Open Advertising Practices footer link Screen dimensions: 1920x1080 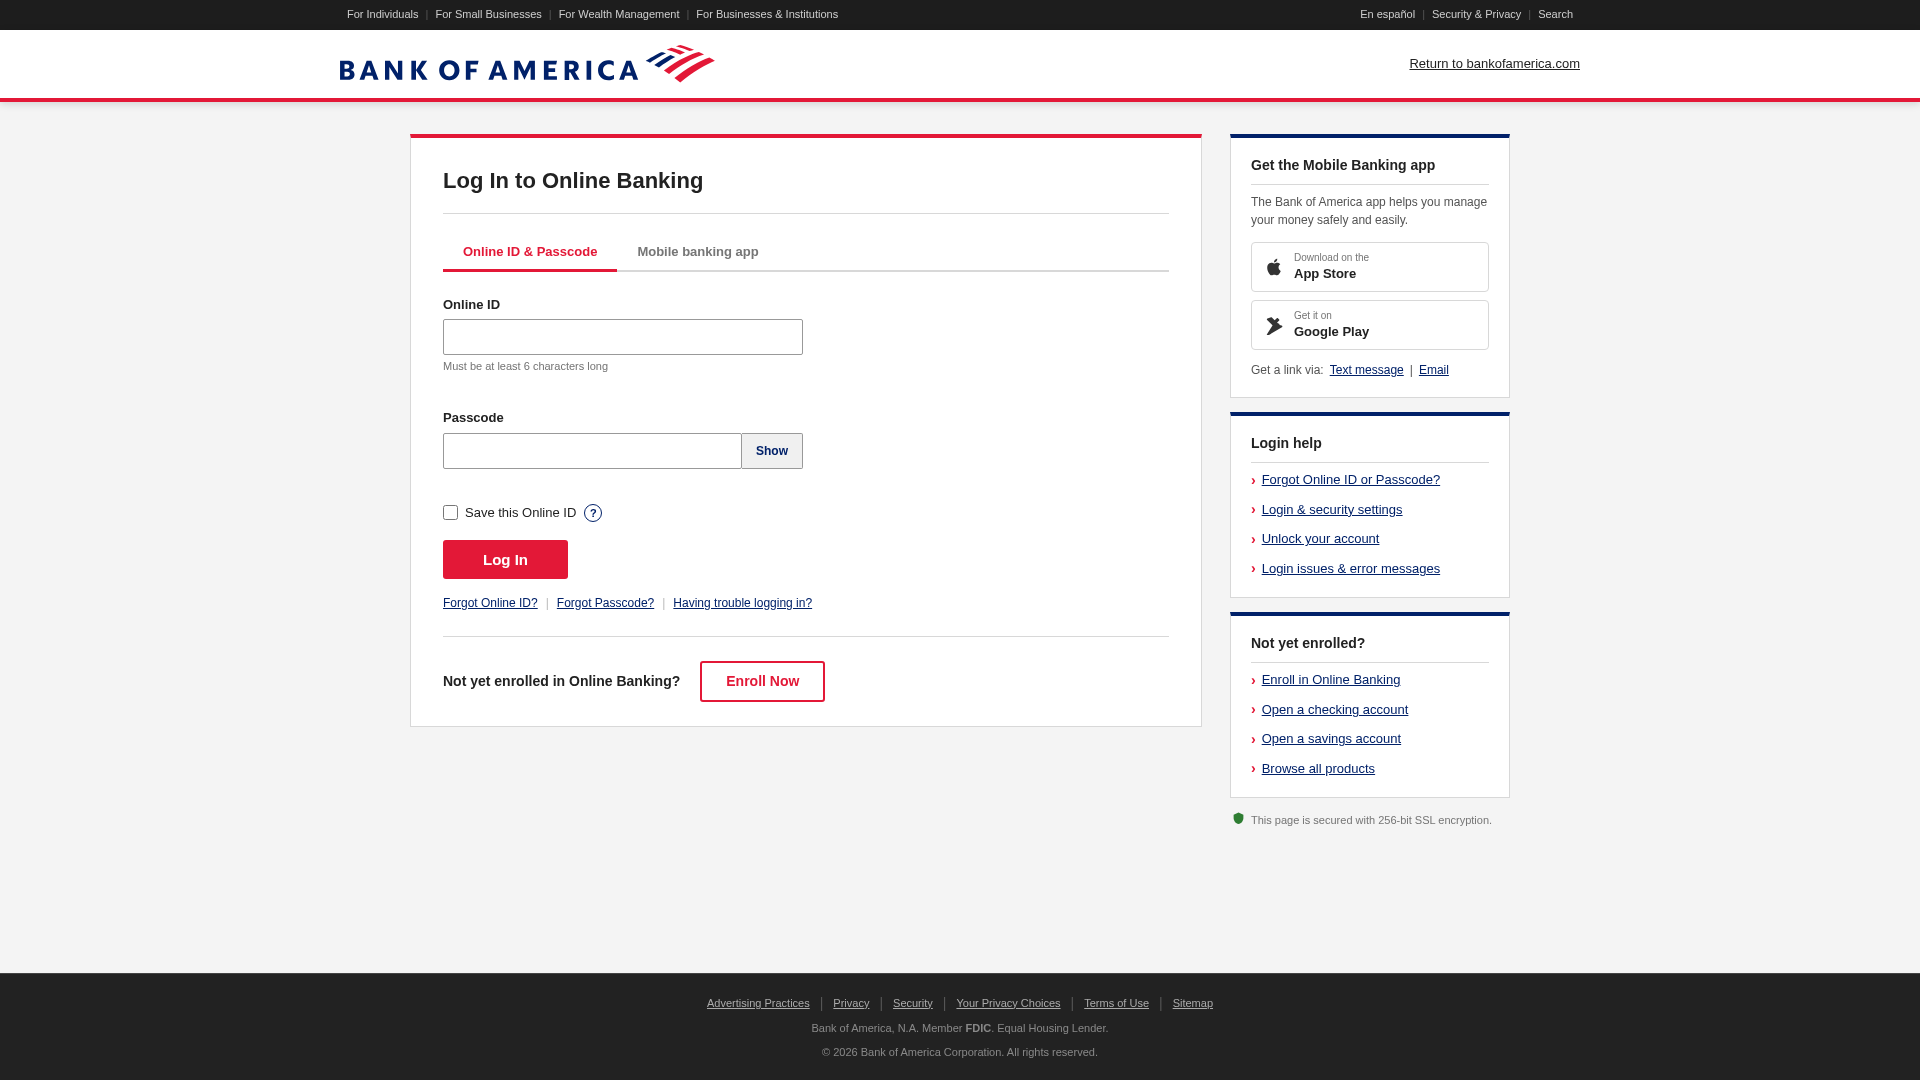pyautogui.click(x=758, y=1003)
